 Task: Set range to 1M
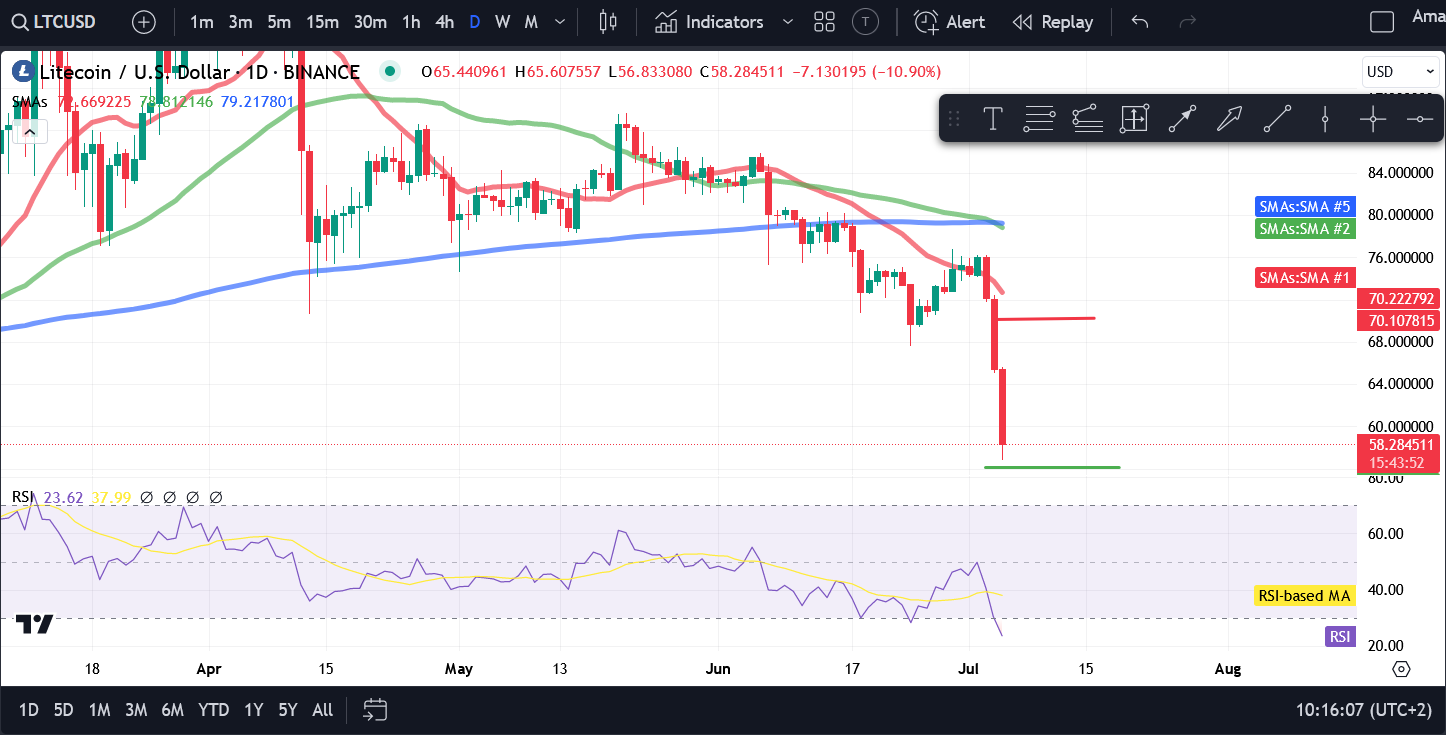point(99,710)
